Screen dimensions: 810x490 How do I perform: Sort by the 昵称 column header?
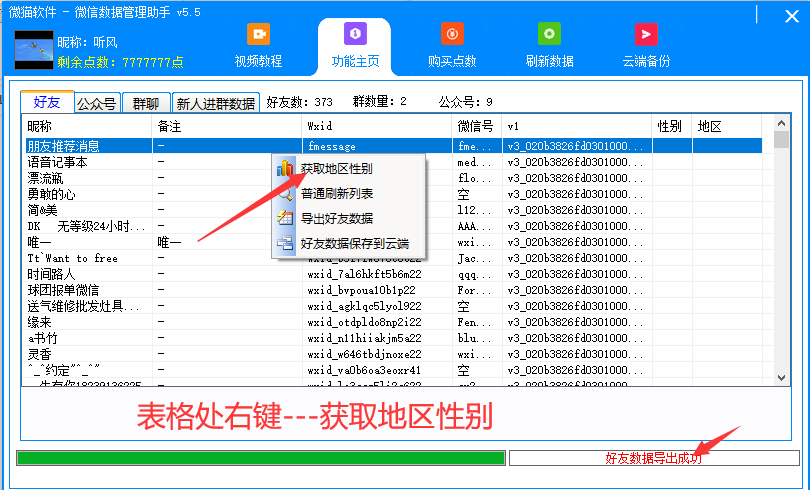[x=87, y=126]
